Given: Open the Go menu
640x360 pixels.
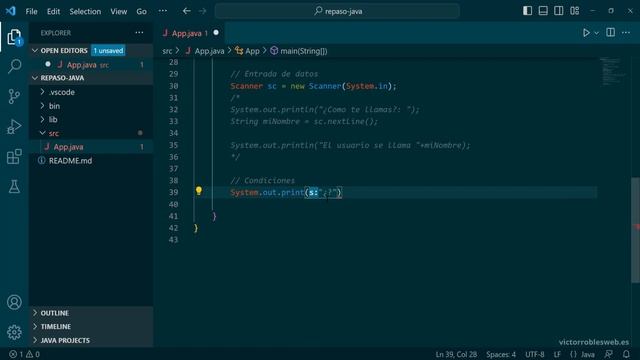Looking at the screenshot, I should click(x=141, y=11).
